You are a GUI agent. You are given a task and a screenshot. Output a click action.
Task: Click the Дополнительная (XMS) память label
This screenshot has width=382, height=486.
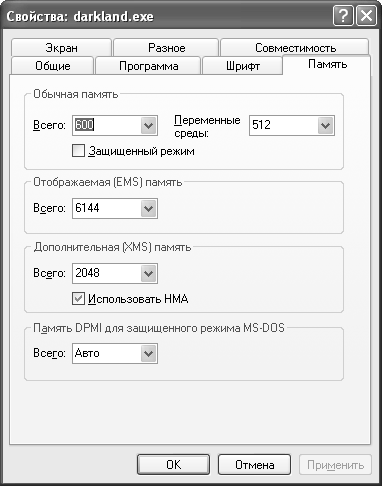(112, 247)
